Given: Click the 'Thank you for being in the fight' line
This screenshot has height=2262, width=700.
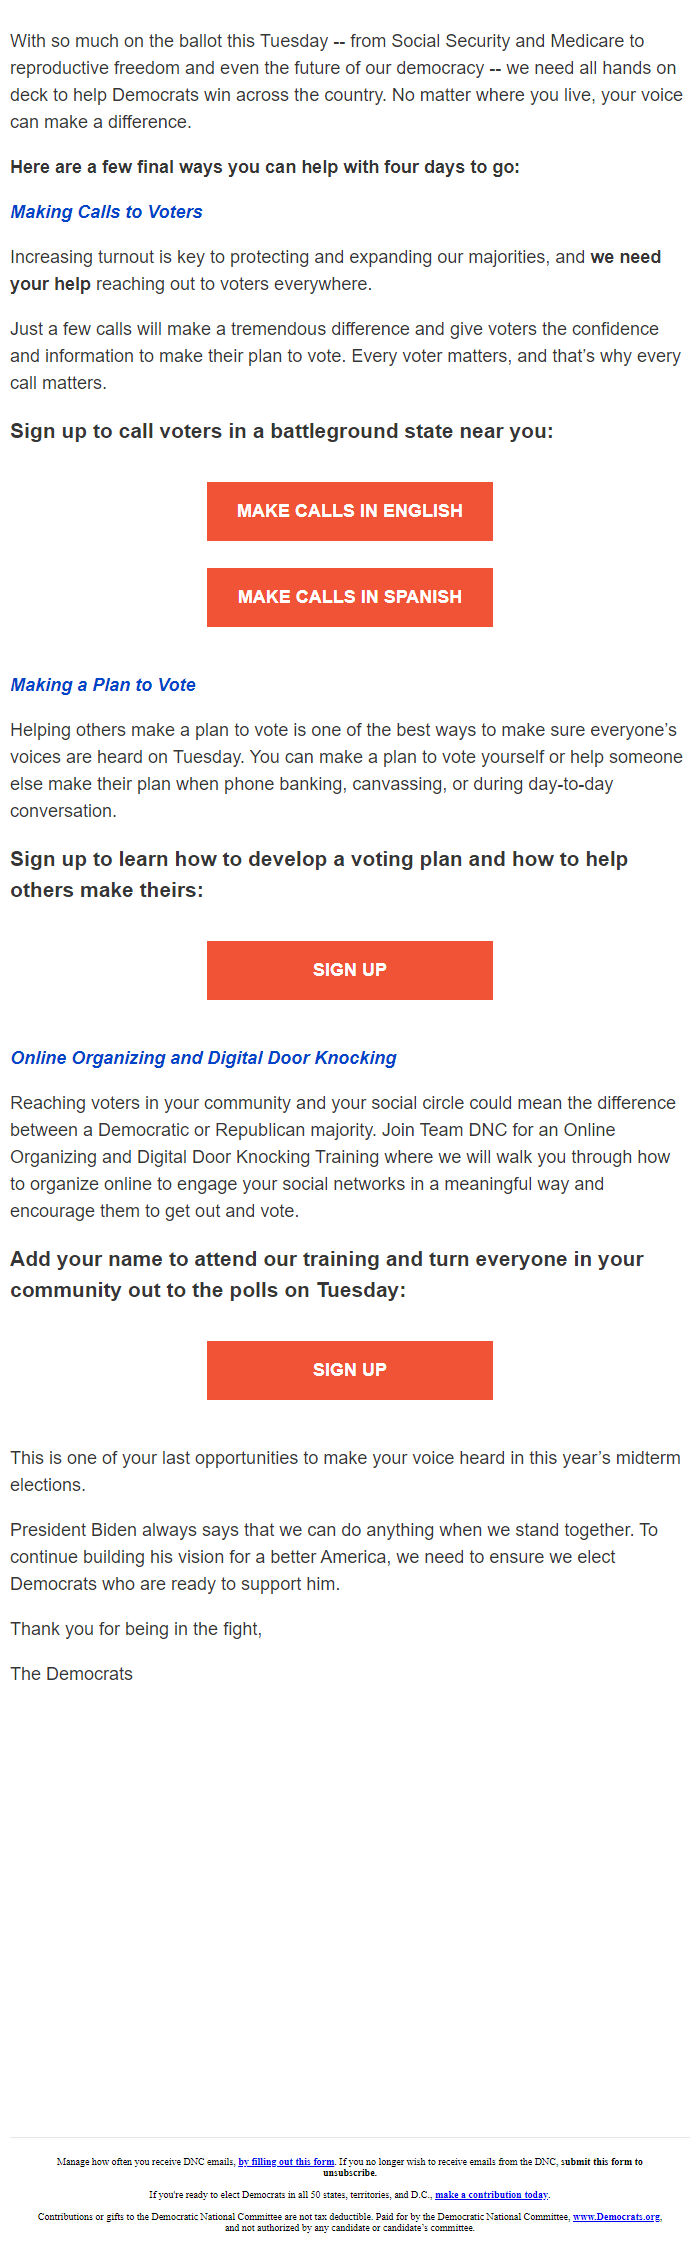Looking at the screenshot, I should 136,1629.
